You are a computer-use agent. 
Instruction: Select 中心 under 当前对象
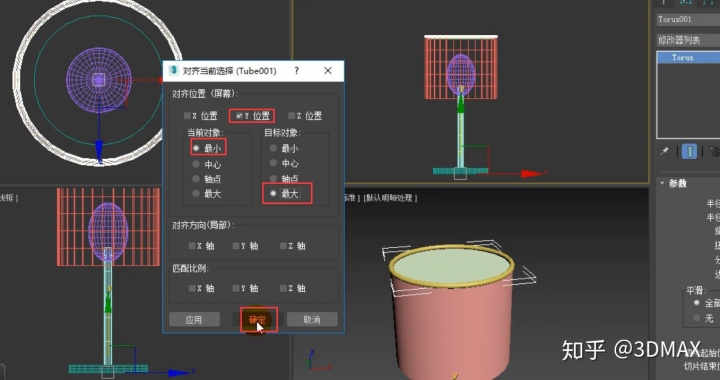(x=196, y=164)
